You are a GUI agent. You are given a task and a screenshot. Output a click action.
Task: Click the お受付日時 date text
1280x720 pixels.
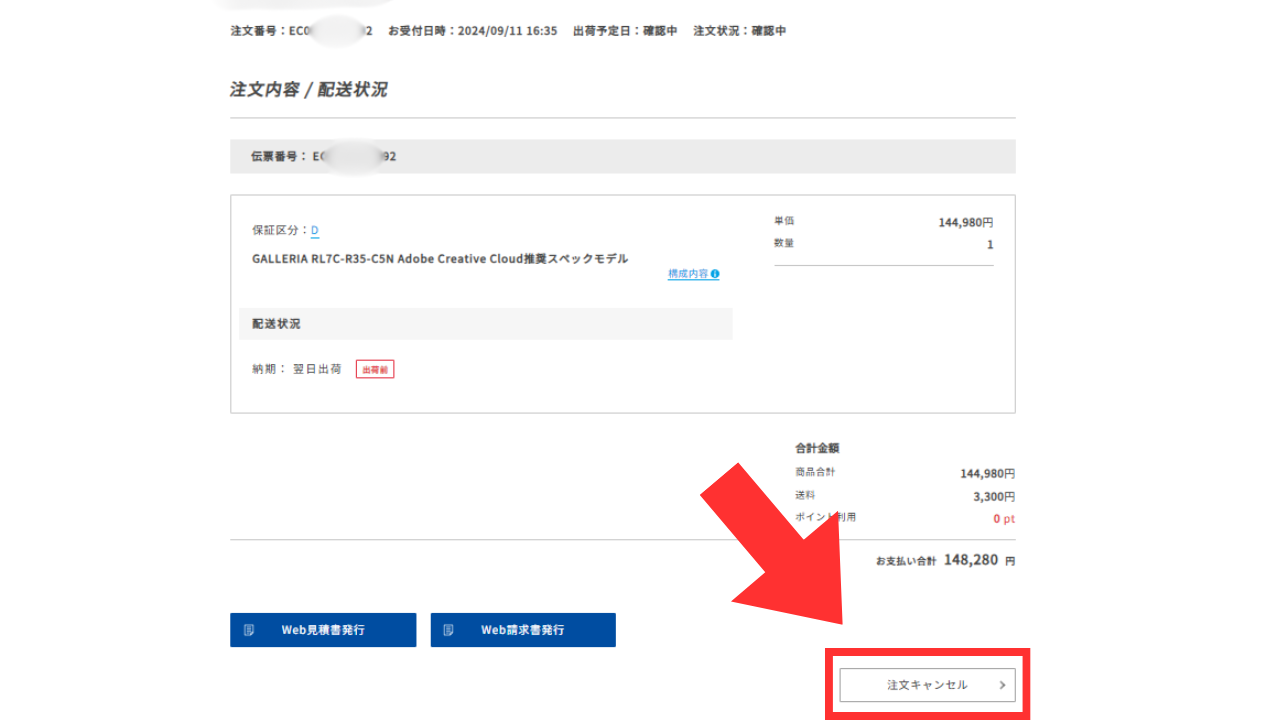click(472, 31)
